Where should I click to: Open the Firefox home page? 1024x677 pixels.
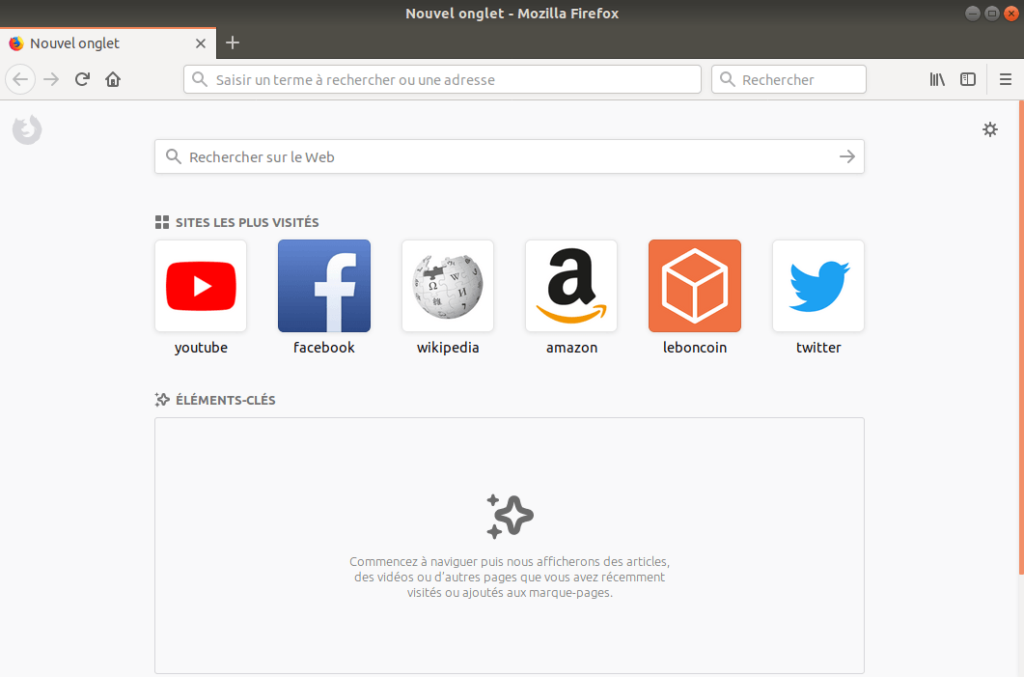coord(113,80)
